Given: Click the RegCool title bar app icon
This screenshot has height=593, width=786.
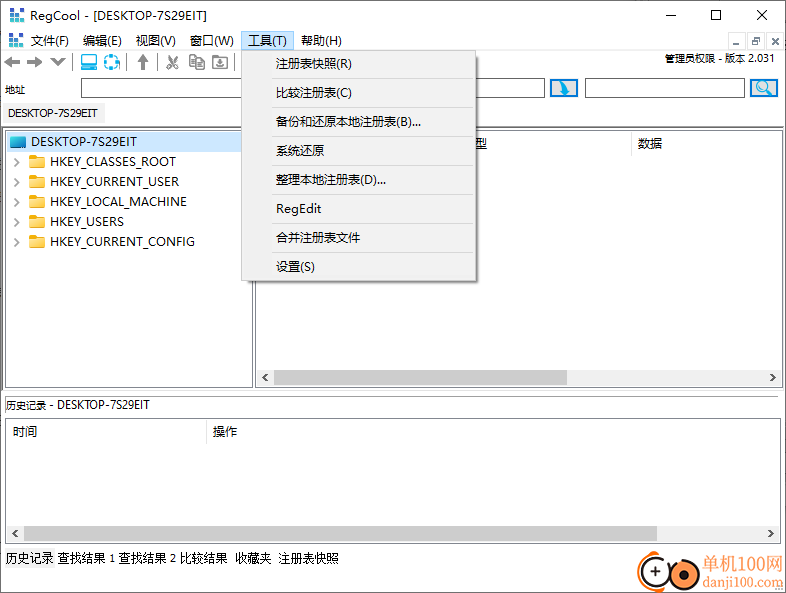Looking at the screenshot, I should [x=17, y=15].
